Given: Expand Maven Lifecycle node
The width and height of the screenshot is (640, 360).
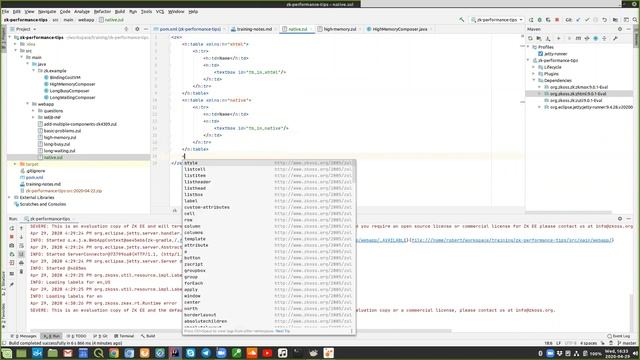Looking at the screenshot, I should pyautogui.click(x=534, y=67).
